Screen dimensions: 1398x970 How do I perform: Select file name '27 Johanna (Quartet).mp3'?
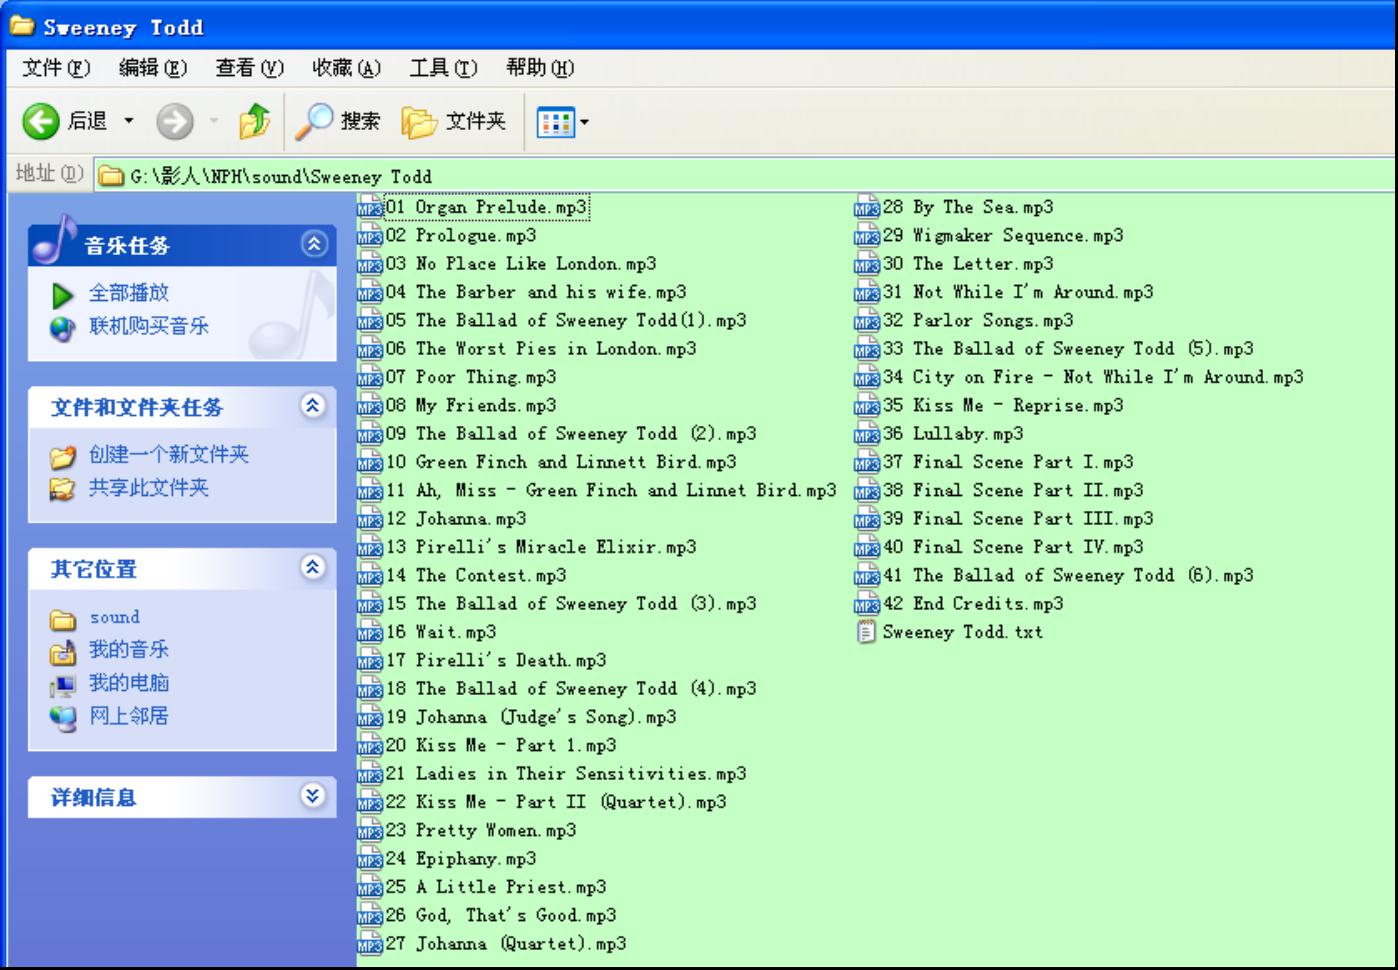pos(506,945)
